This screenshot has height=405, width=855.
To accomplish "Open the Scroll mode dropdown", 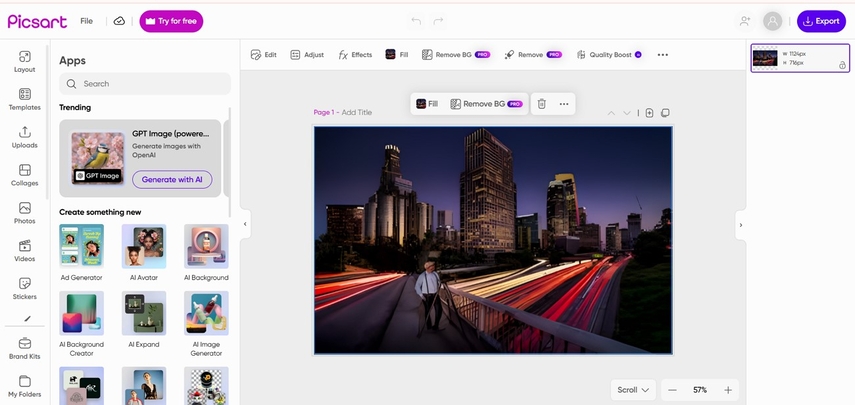I will (633, 390).
